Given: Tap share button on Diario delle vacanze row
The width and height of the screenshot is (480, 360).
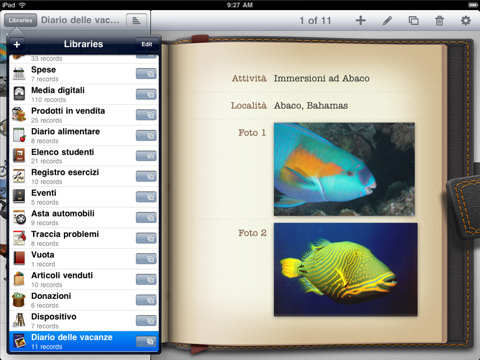Looking at the screenshot, I should pos(146,341).
